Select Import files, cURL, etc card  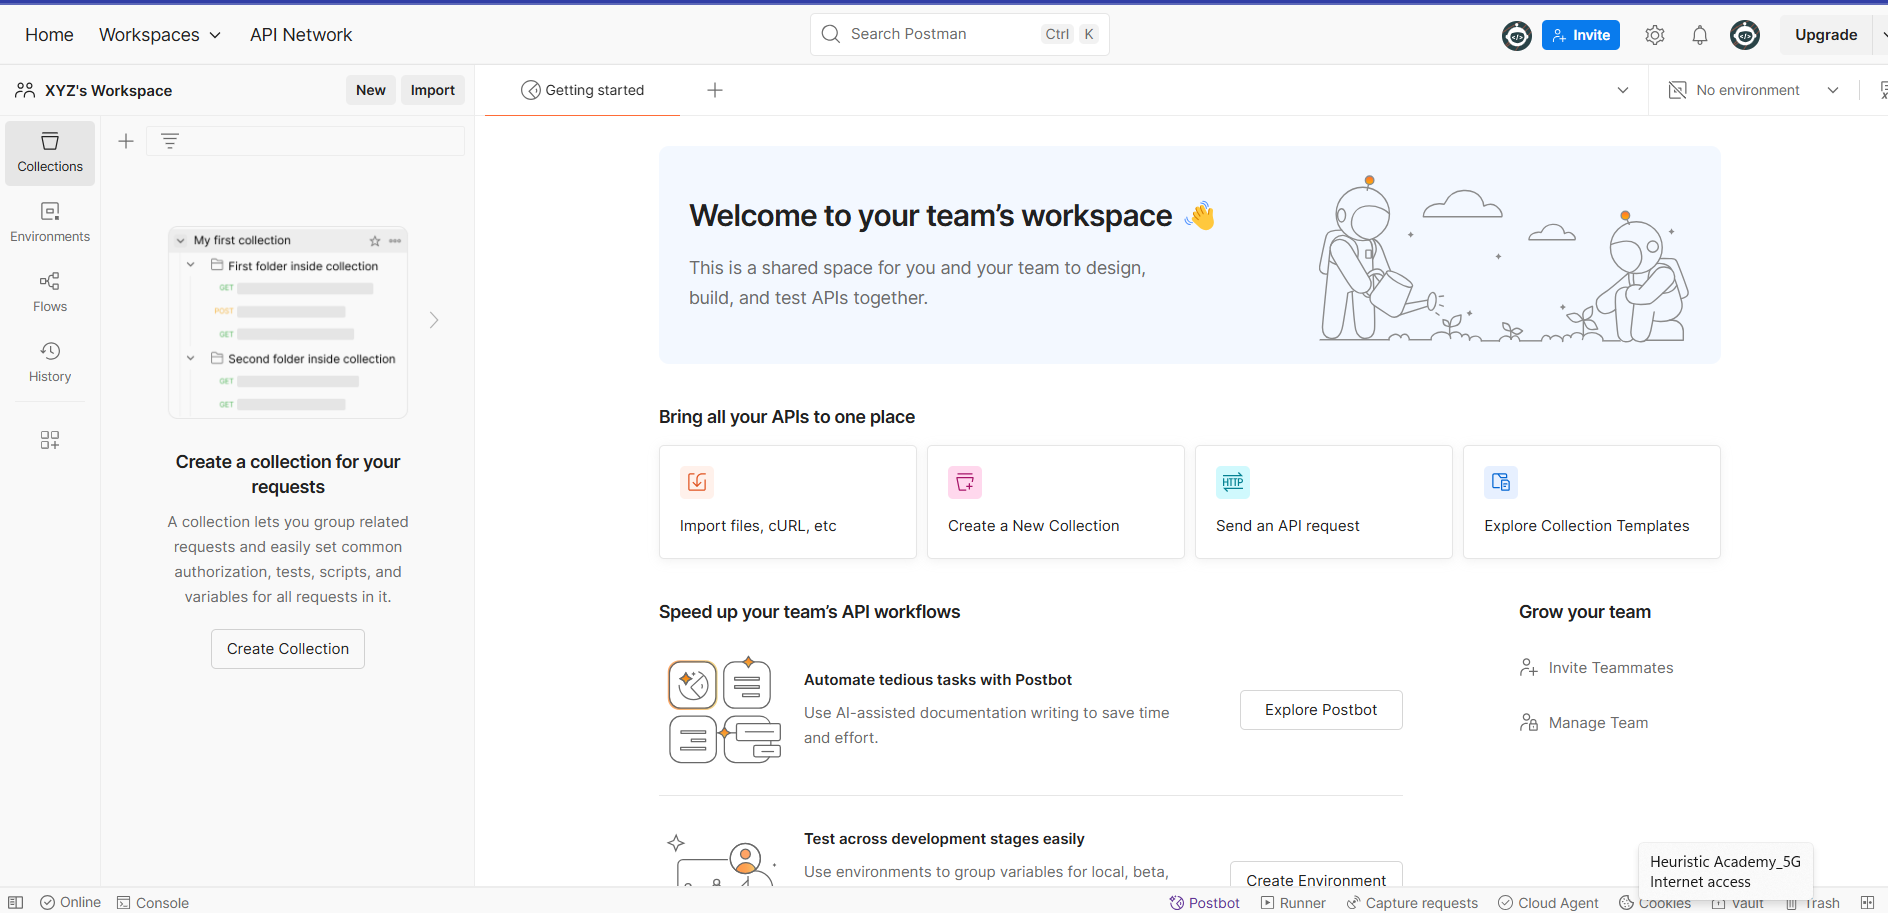coord(788,502)
